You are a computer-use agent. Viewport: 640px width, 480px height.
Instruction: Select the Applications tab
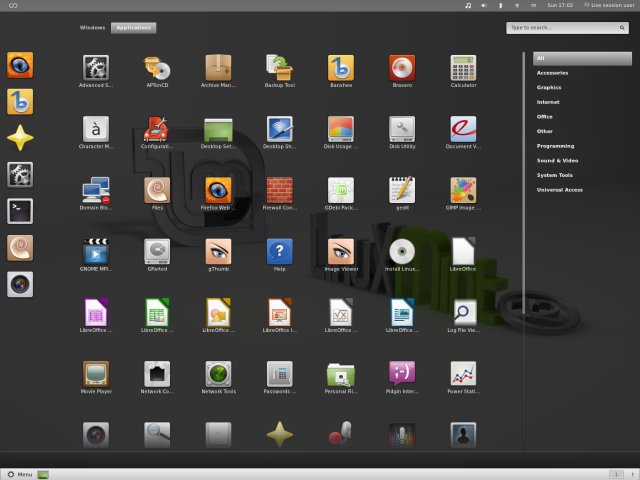coord(133,28)
